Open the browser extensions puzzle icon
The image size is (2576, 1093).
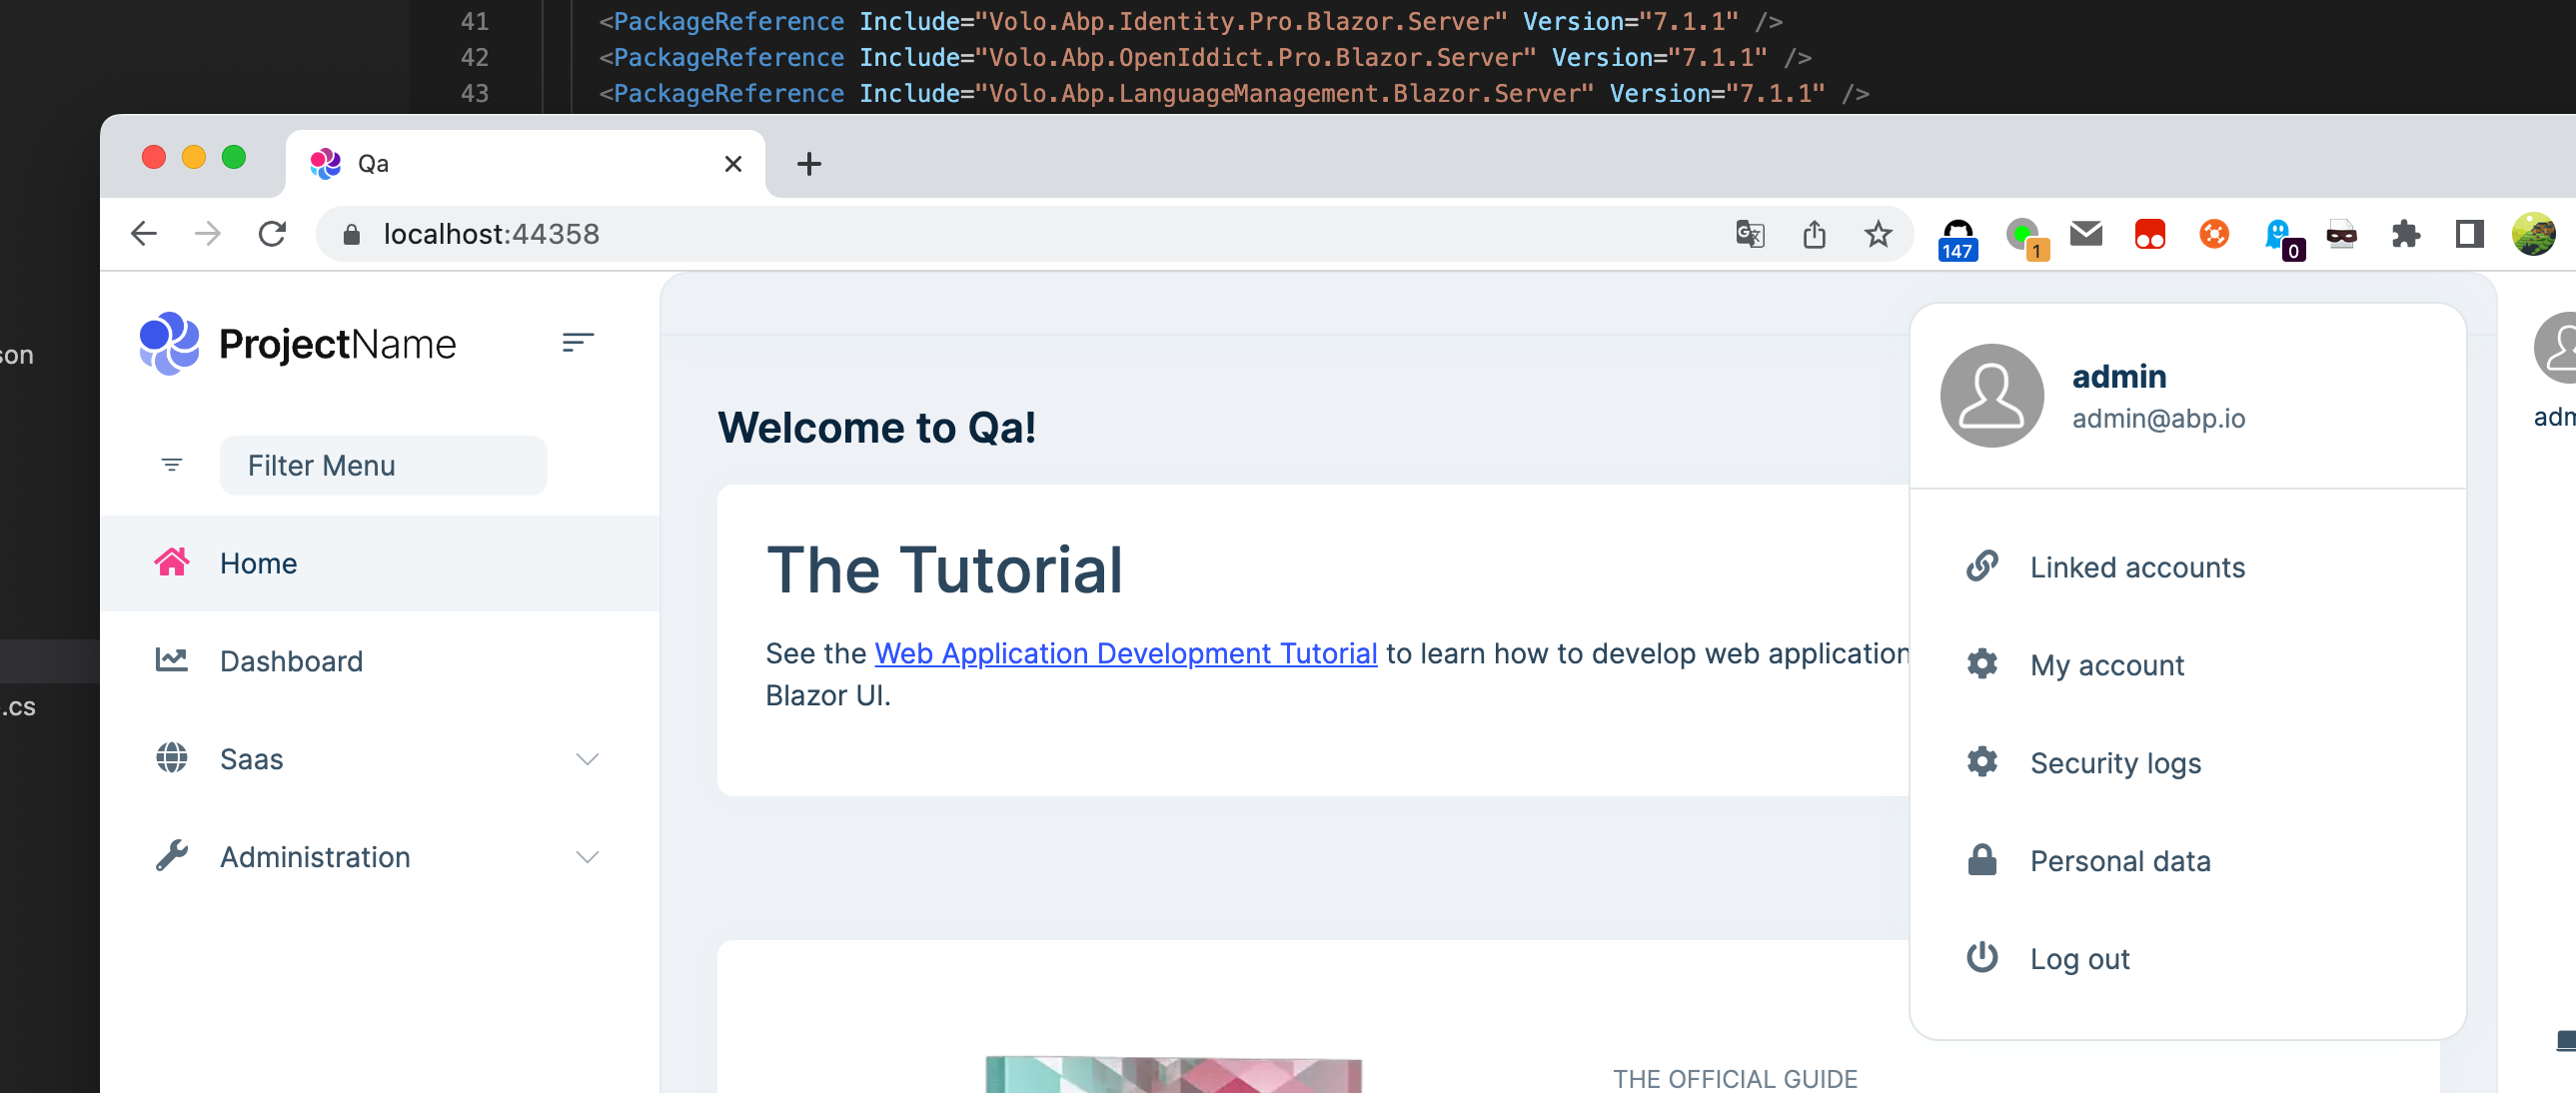point(2405,235)
